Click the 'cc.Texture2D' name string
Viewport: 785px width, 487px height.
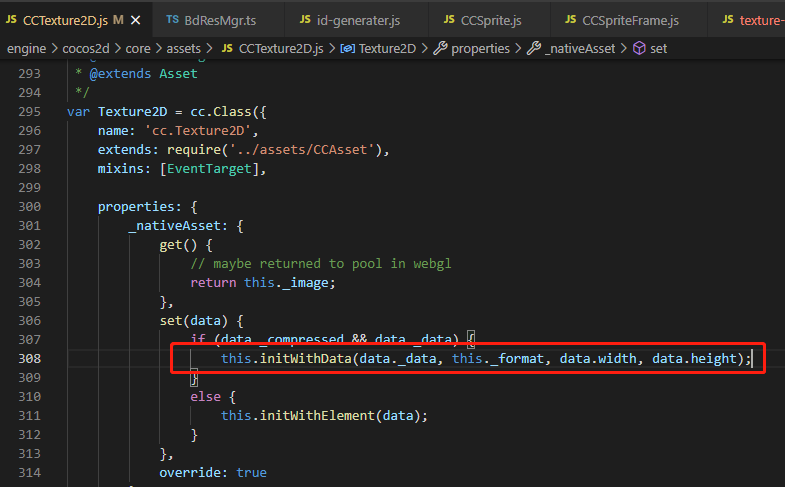coord(197,131)
